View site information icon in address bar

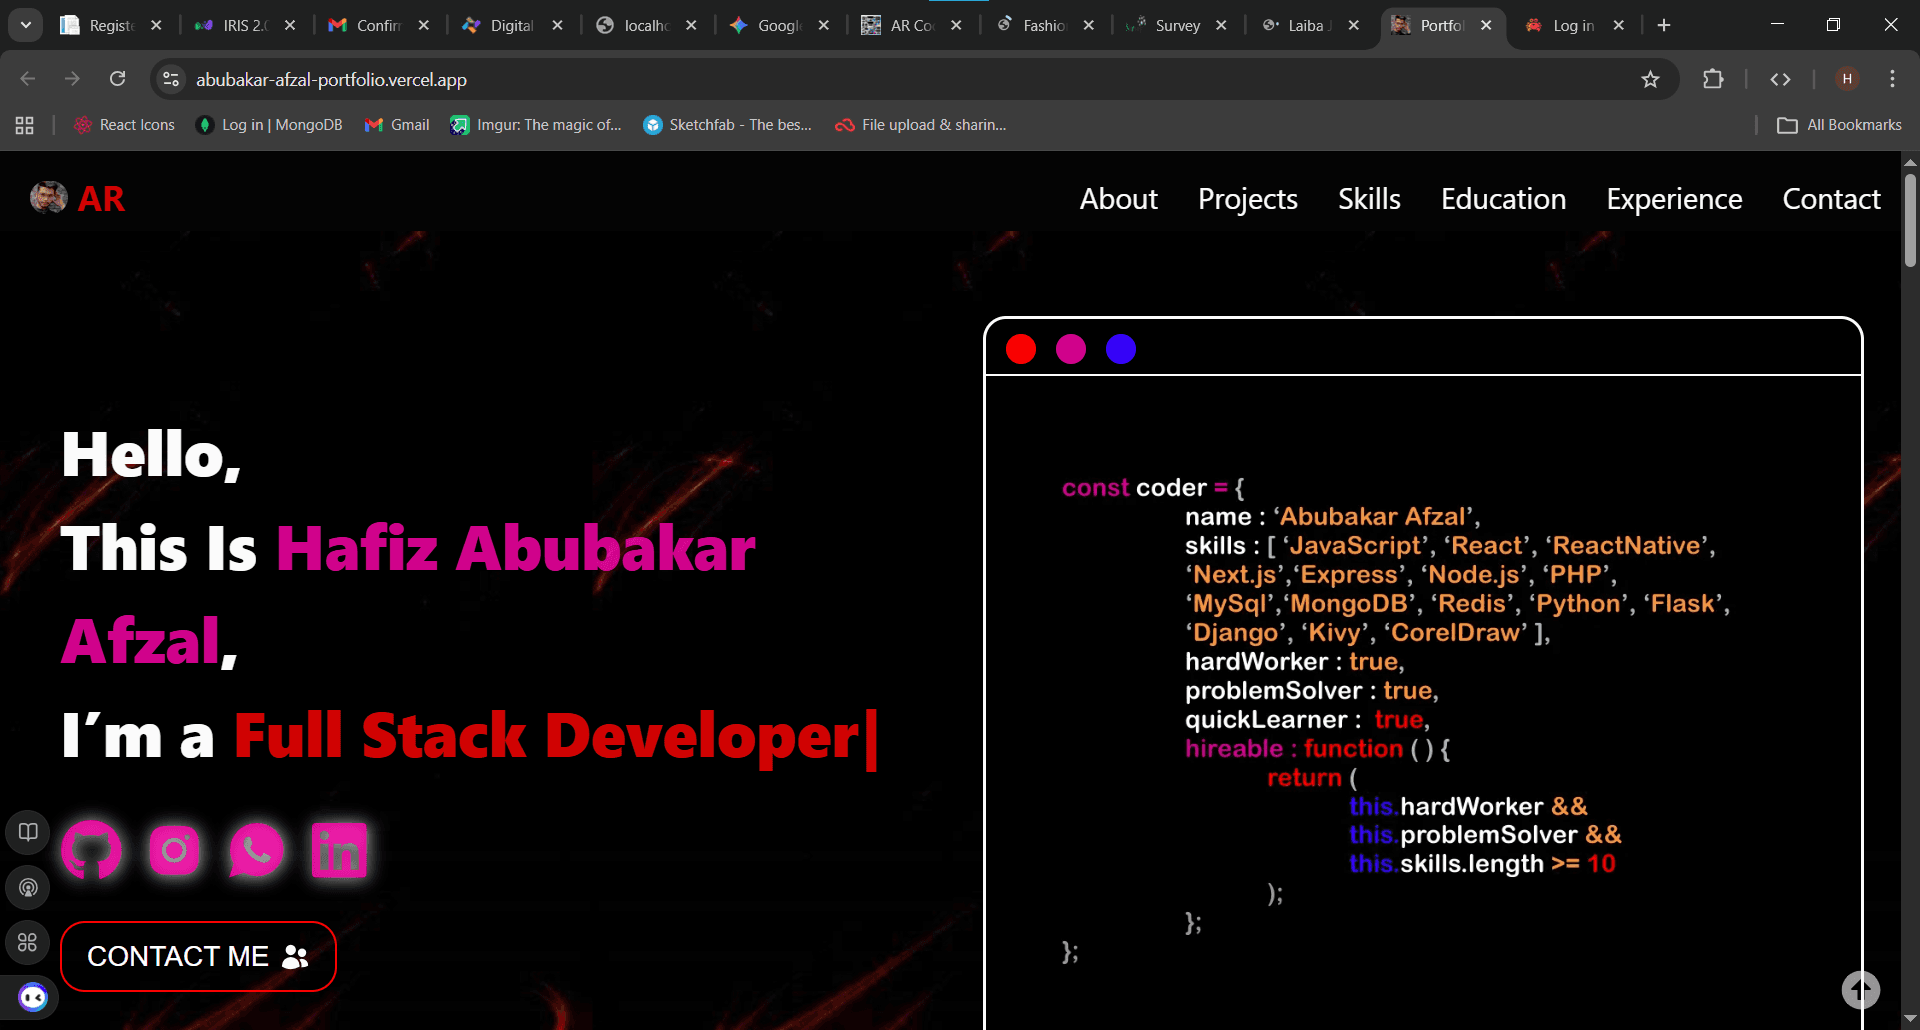[x=171, y=79]
